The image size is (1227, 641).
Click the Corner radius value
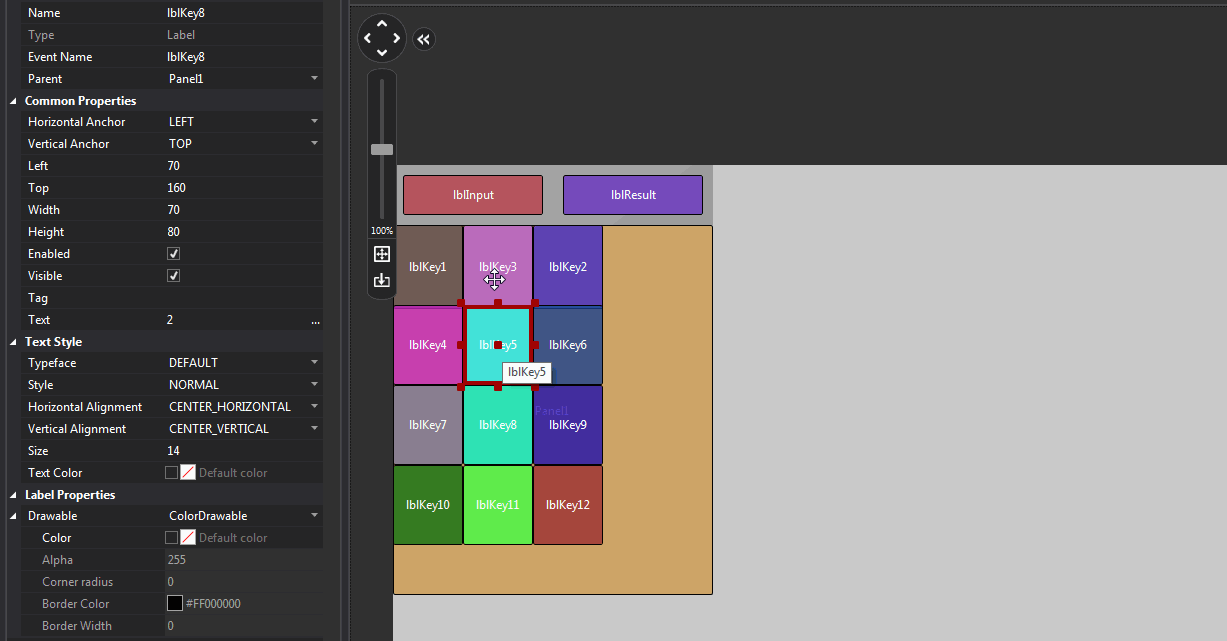coord(243,582)
